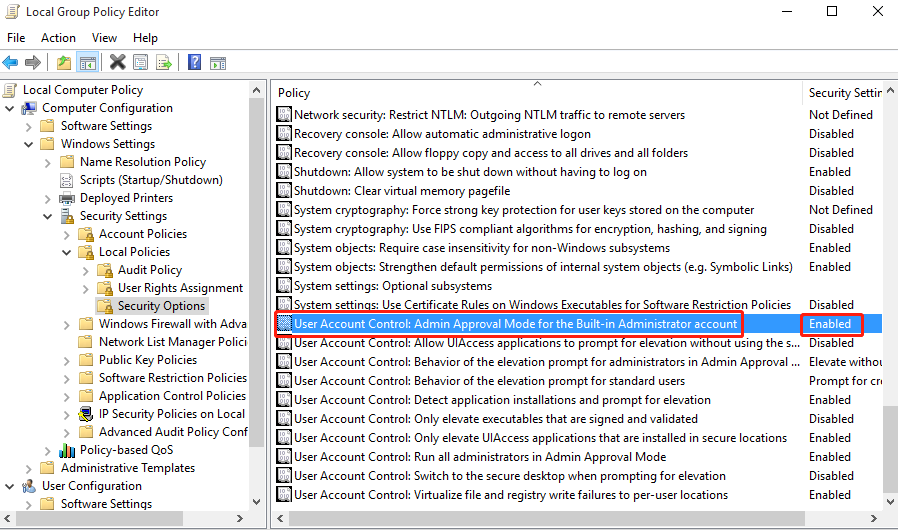
Task: Click the Up one level folder icon
Action: click(64, 62)
